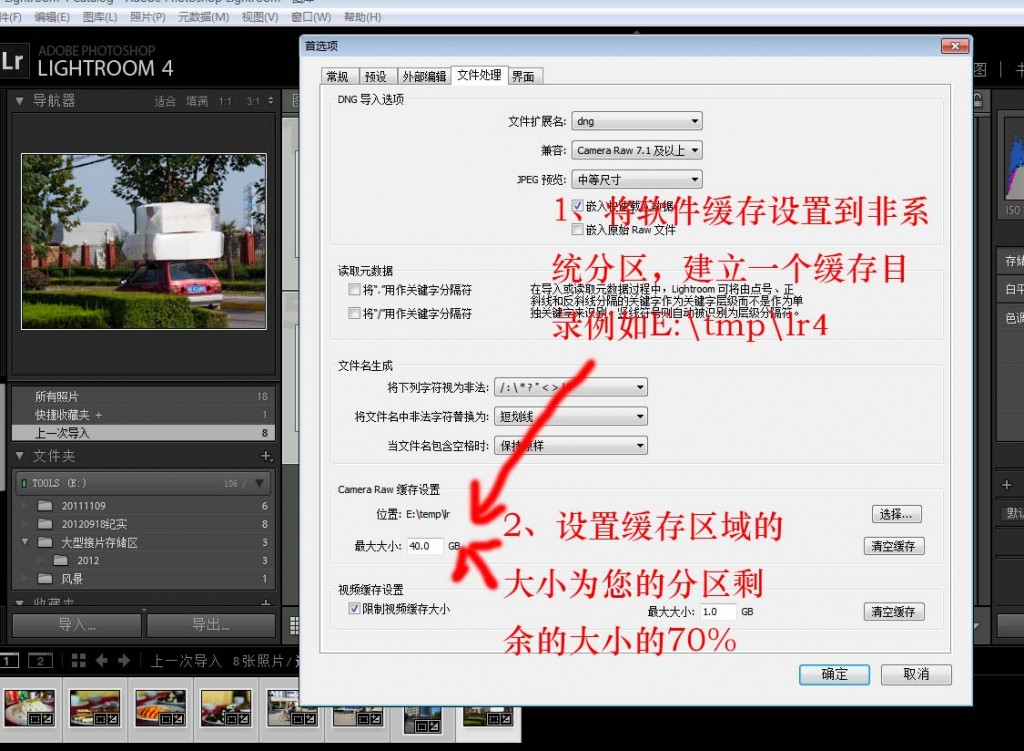The image size is (1024, 751).
Task: Click the 导出... button in Lightroom
Action: pyautogui.click(x=211, y=625)
